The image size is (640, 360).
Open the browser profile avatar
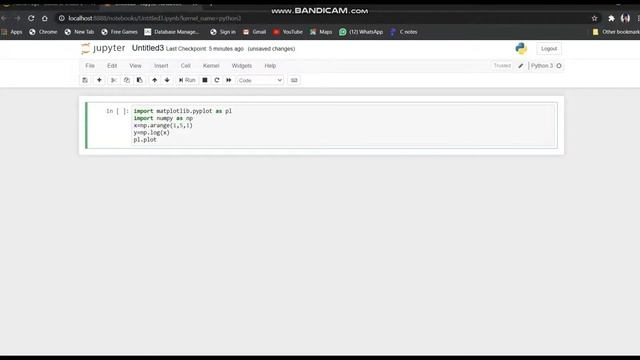point(625,18)
